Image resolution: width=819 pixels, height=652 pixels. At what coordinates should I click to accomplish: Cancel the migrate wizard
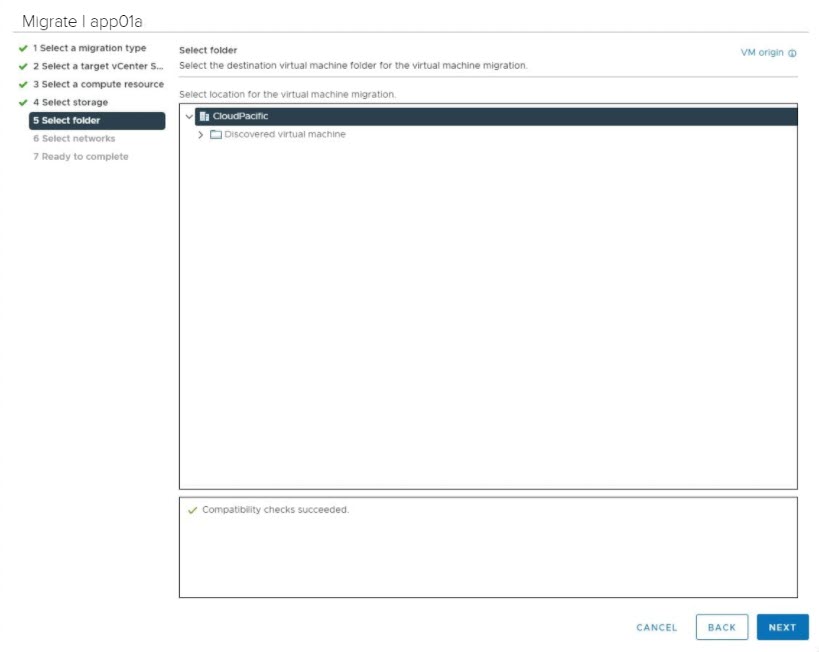pos(656,628)
